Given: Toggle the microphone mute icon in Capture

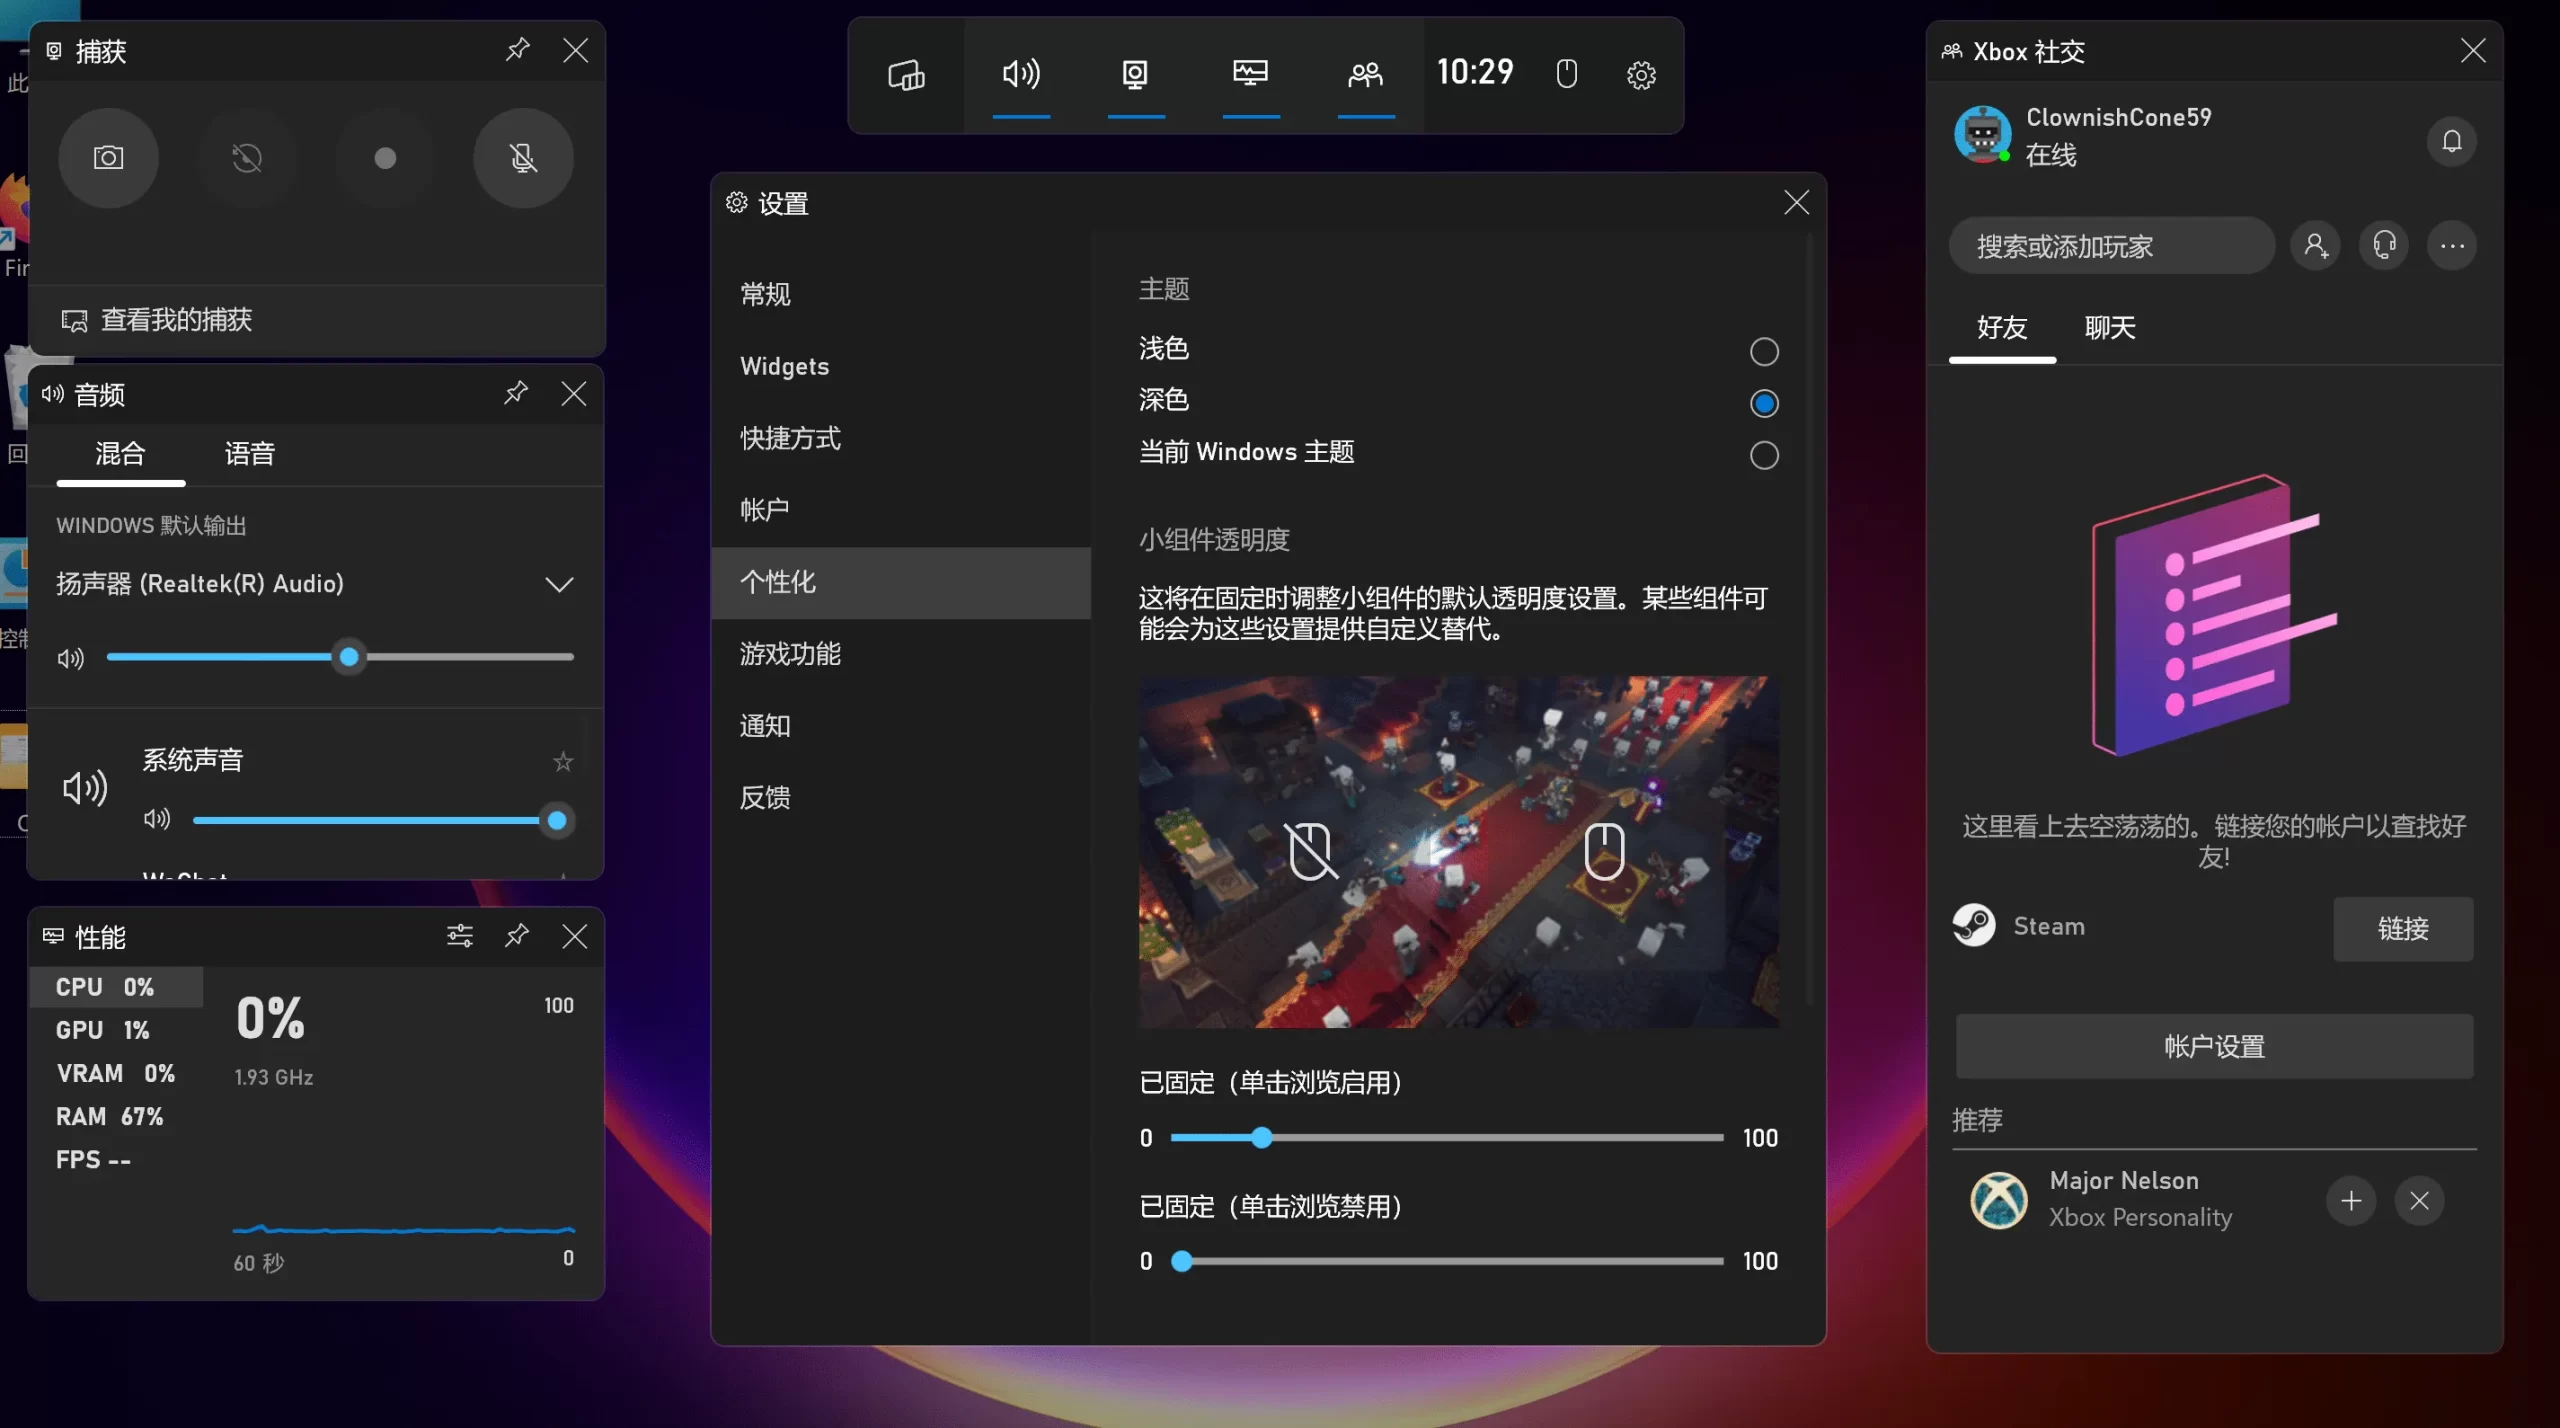Looking at the screenshot, I should [522, 158].
